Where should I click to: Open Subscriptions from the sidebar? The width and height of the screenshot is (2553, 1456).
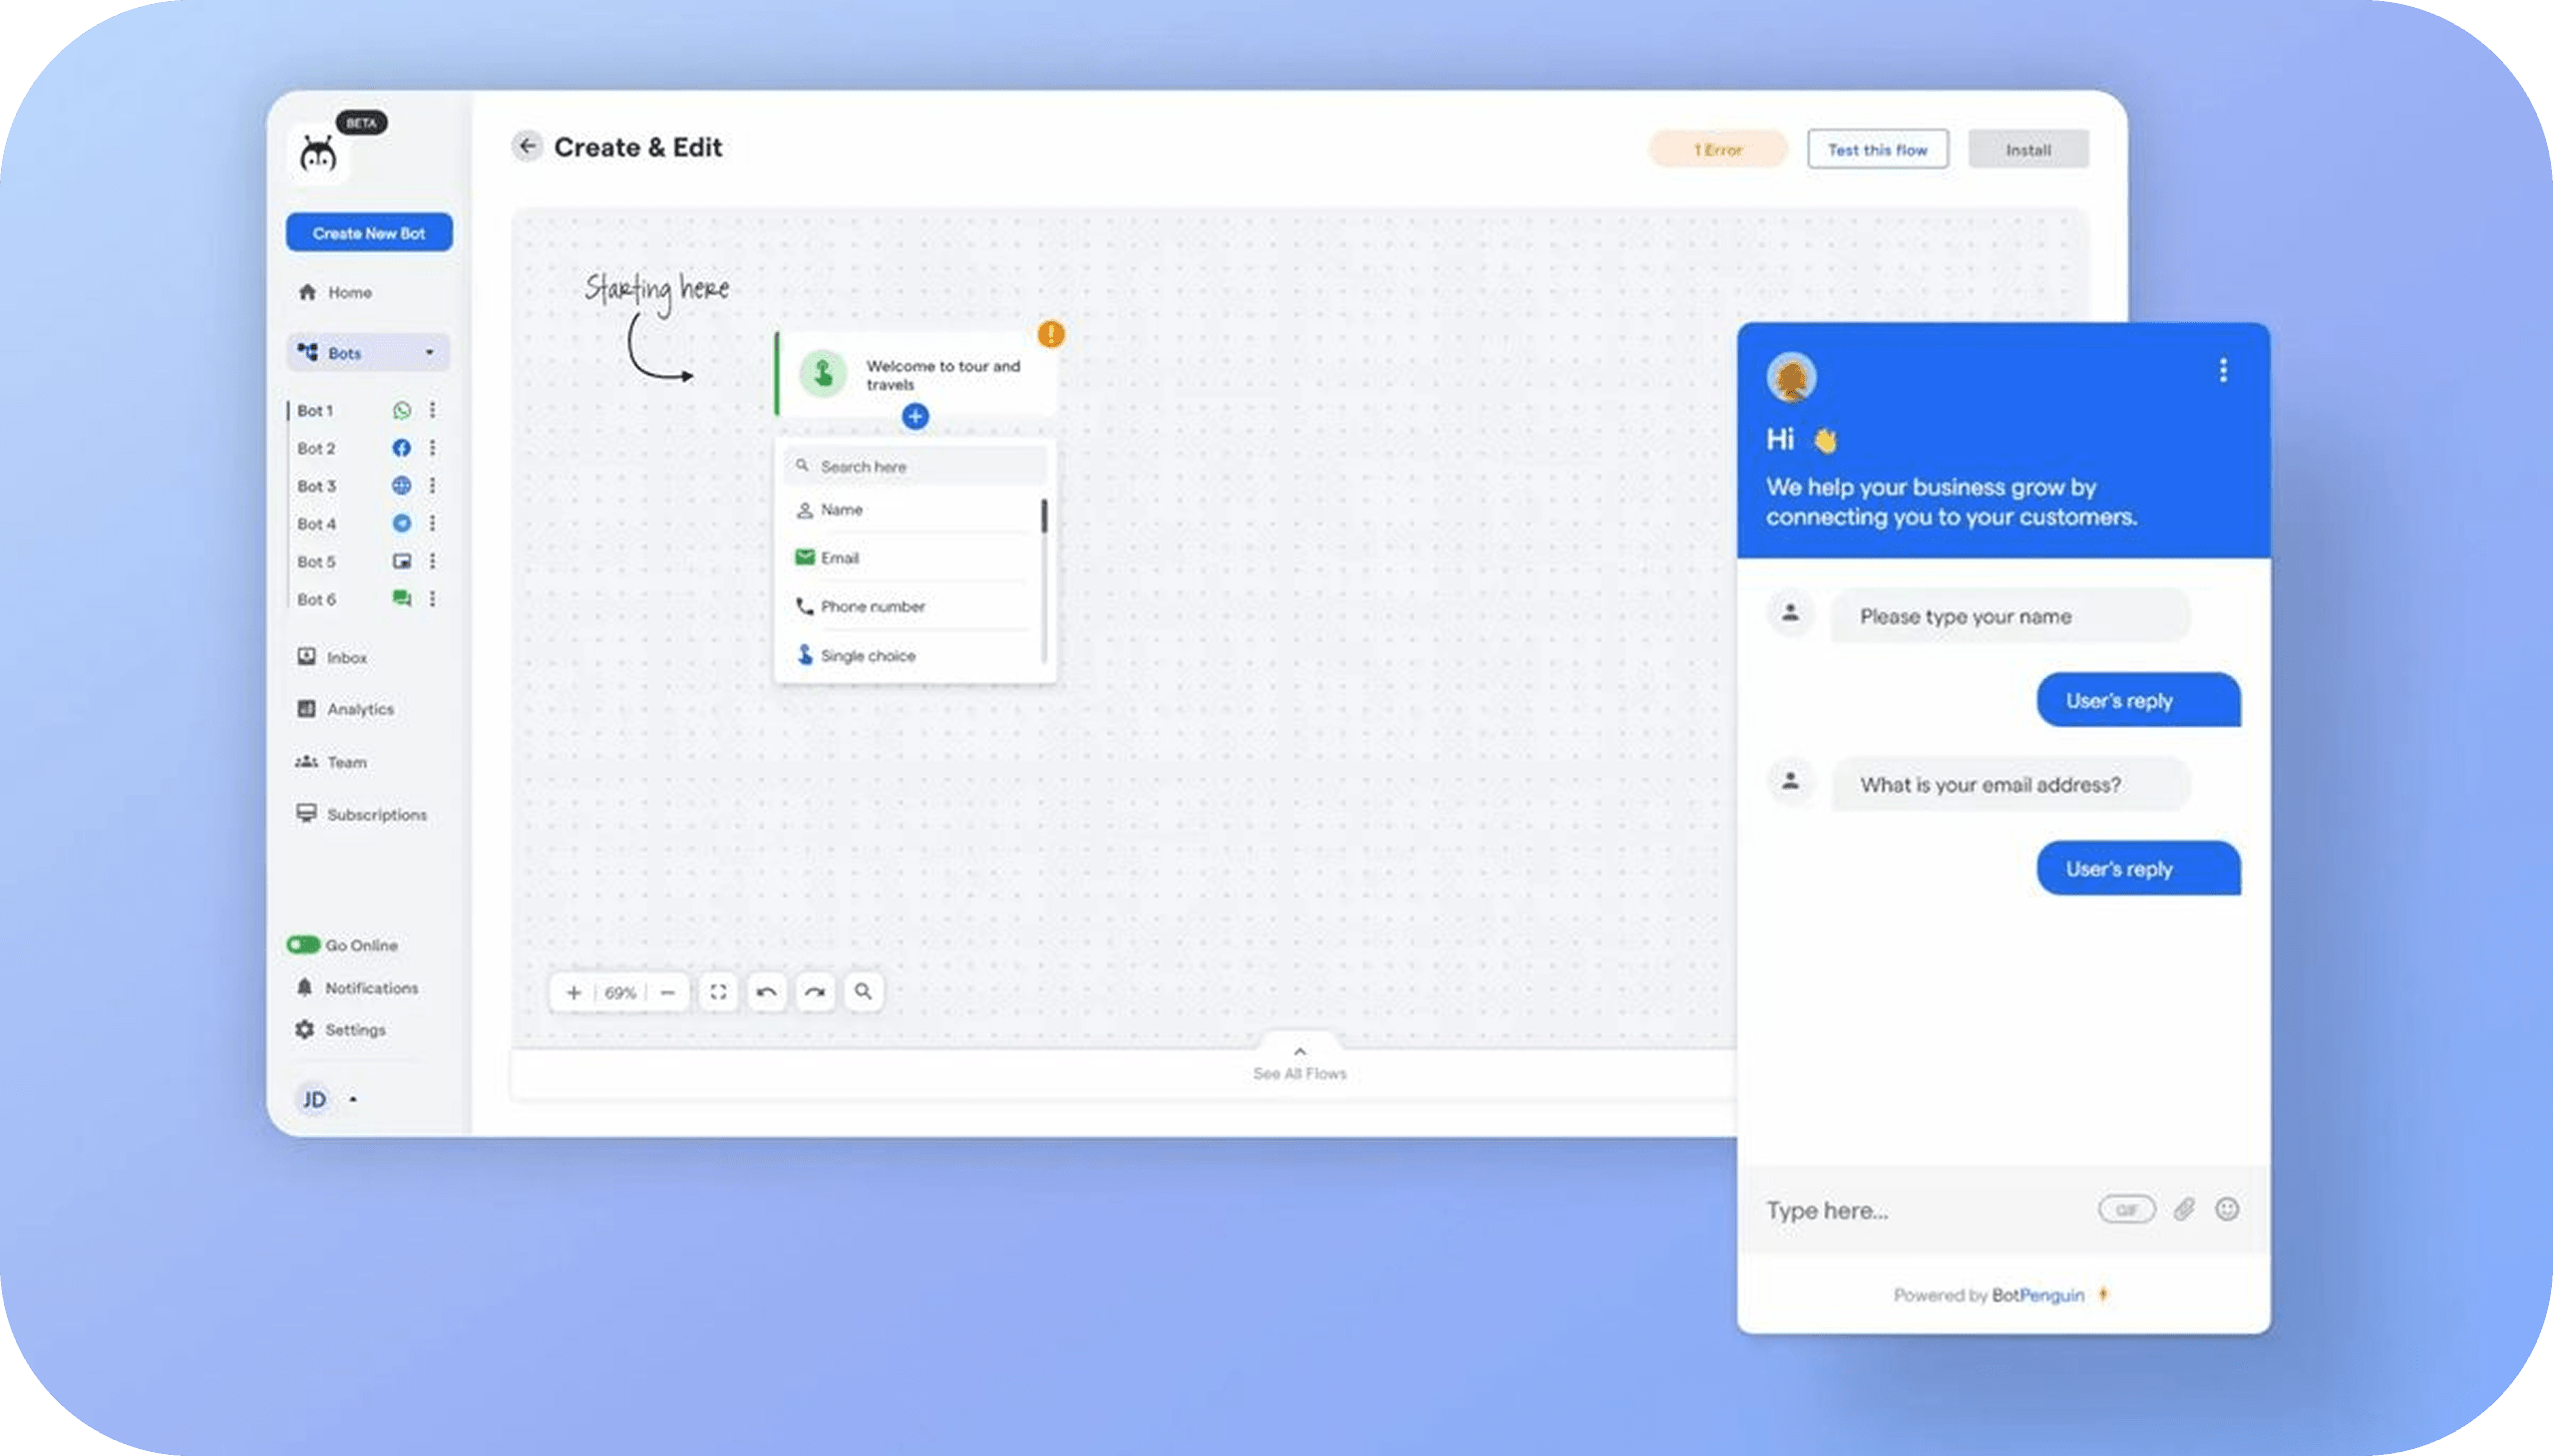point(375,814)
